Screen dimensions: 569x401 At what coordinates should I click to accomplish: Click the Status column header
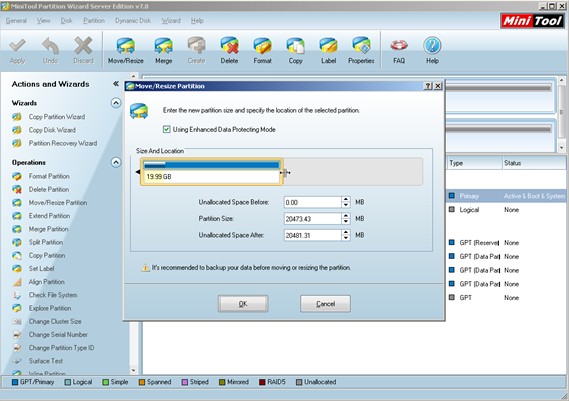pos(534,163)
